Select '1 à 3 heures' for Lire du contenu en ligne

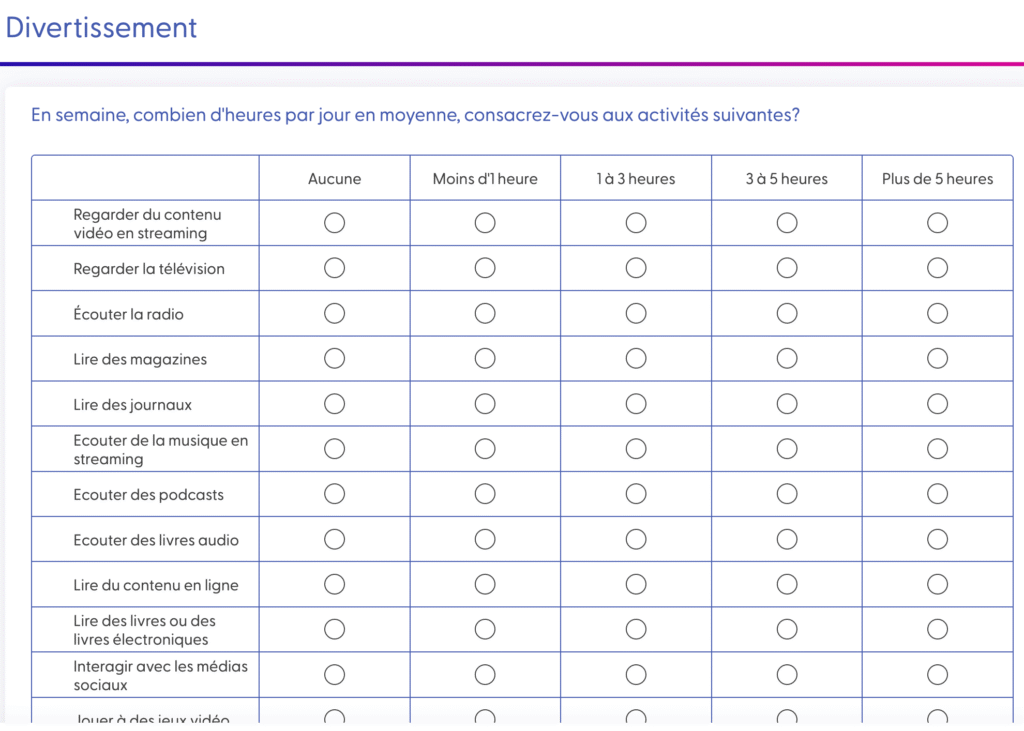636,585
